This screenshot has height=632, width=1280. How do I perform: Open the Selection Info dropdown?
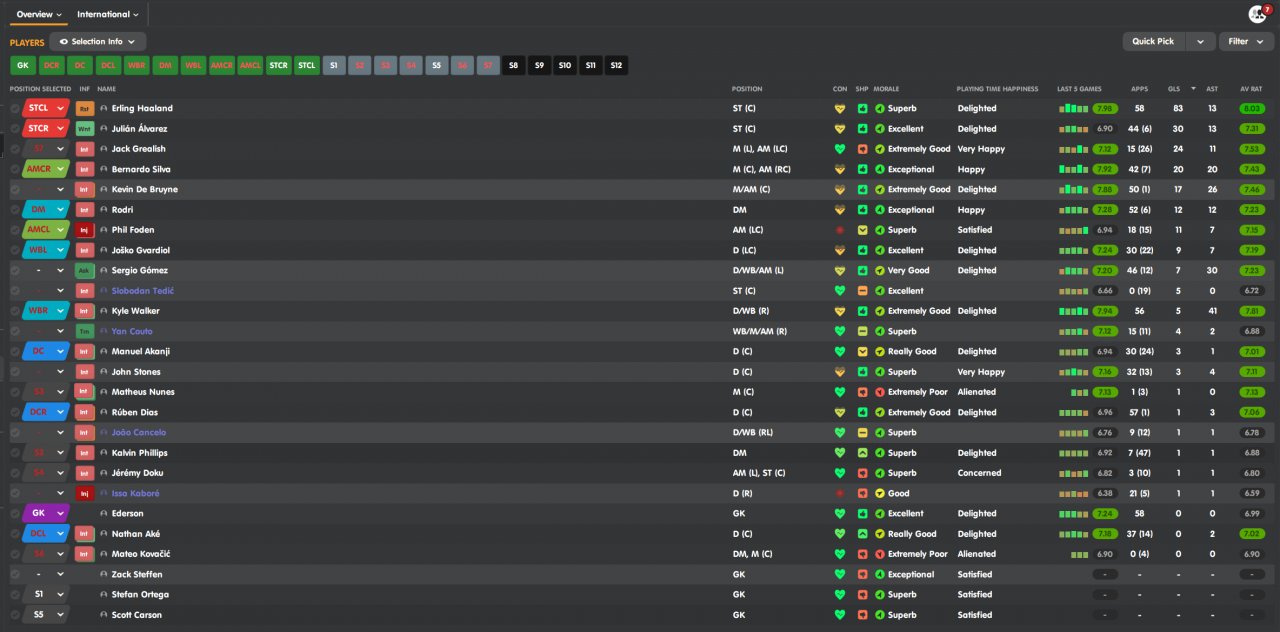click(x=98, y=42)
